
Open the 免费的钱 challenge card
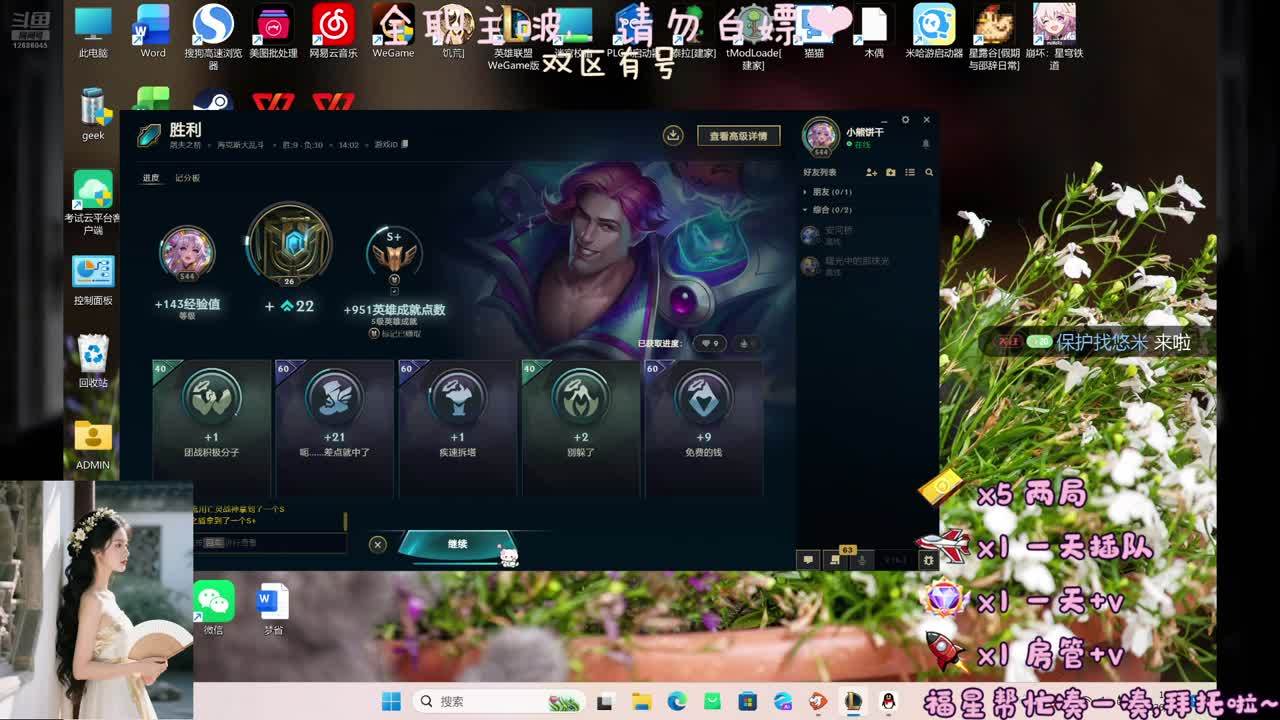click(x=703, y=427)
